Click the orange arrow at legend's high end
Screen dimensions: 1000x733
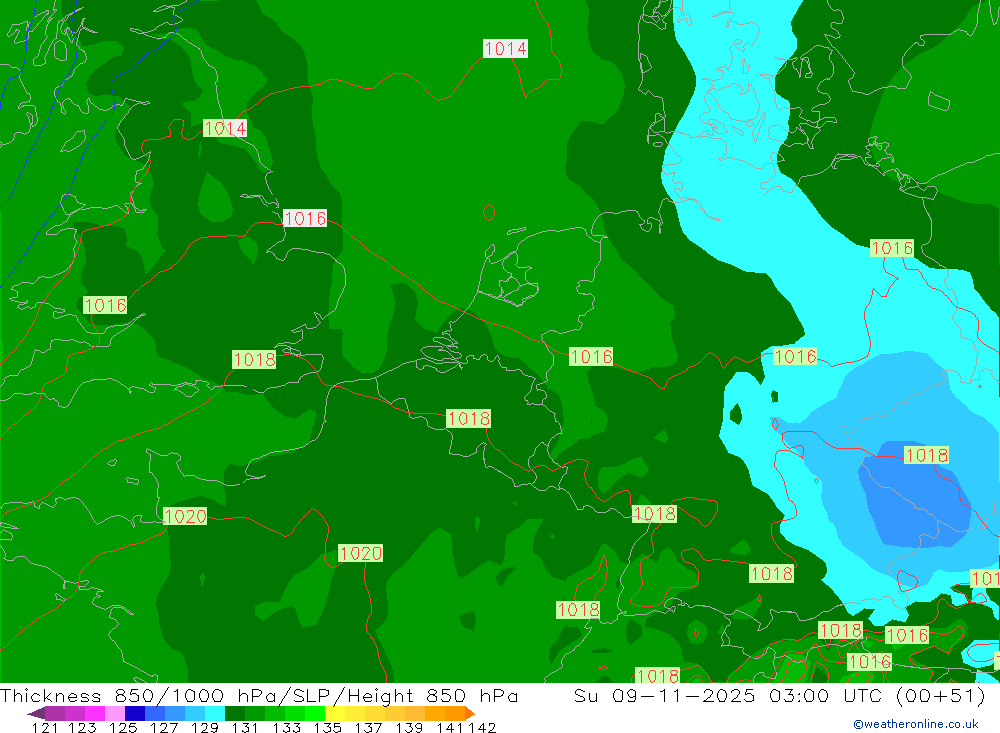click(x=470, y=713)
